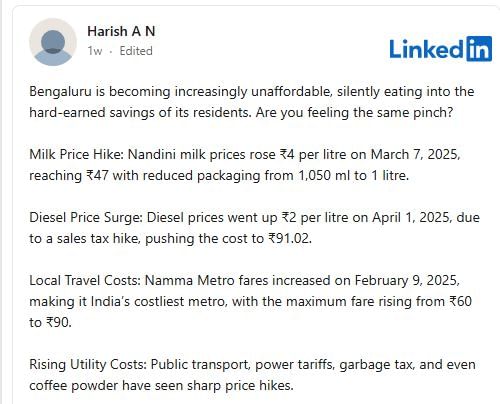500x404 pixels.
Task: Click the 'to ₹90.' fare line
Action: point(50,323)
